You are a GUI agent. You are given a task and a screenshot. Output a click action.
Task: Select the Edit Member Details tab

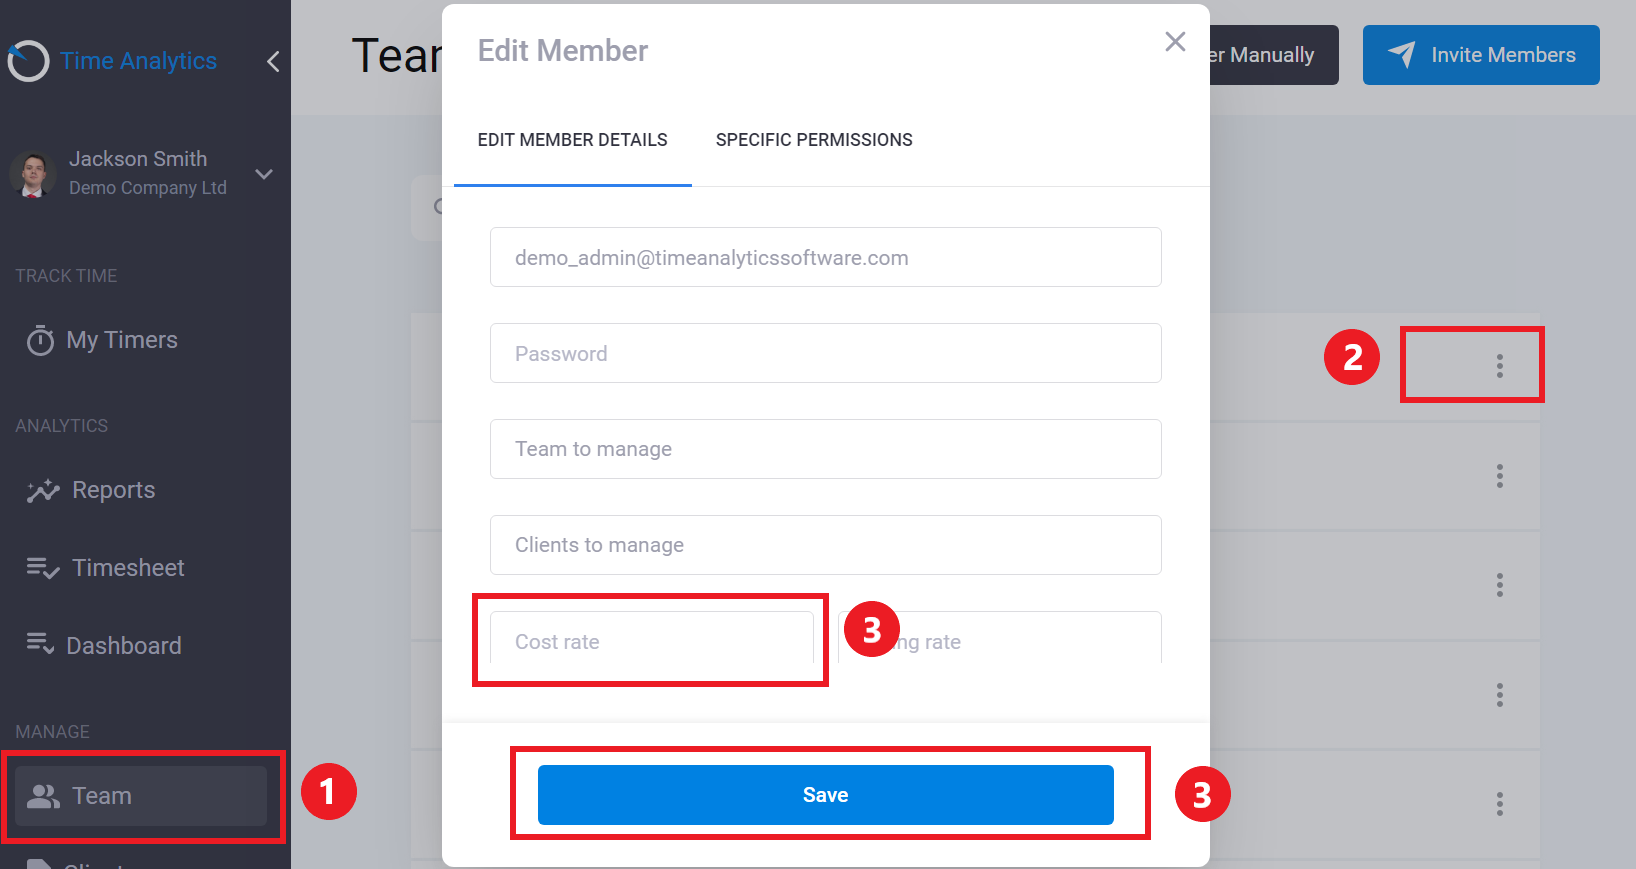pos(572,140)
